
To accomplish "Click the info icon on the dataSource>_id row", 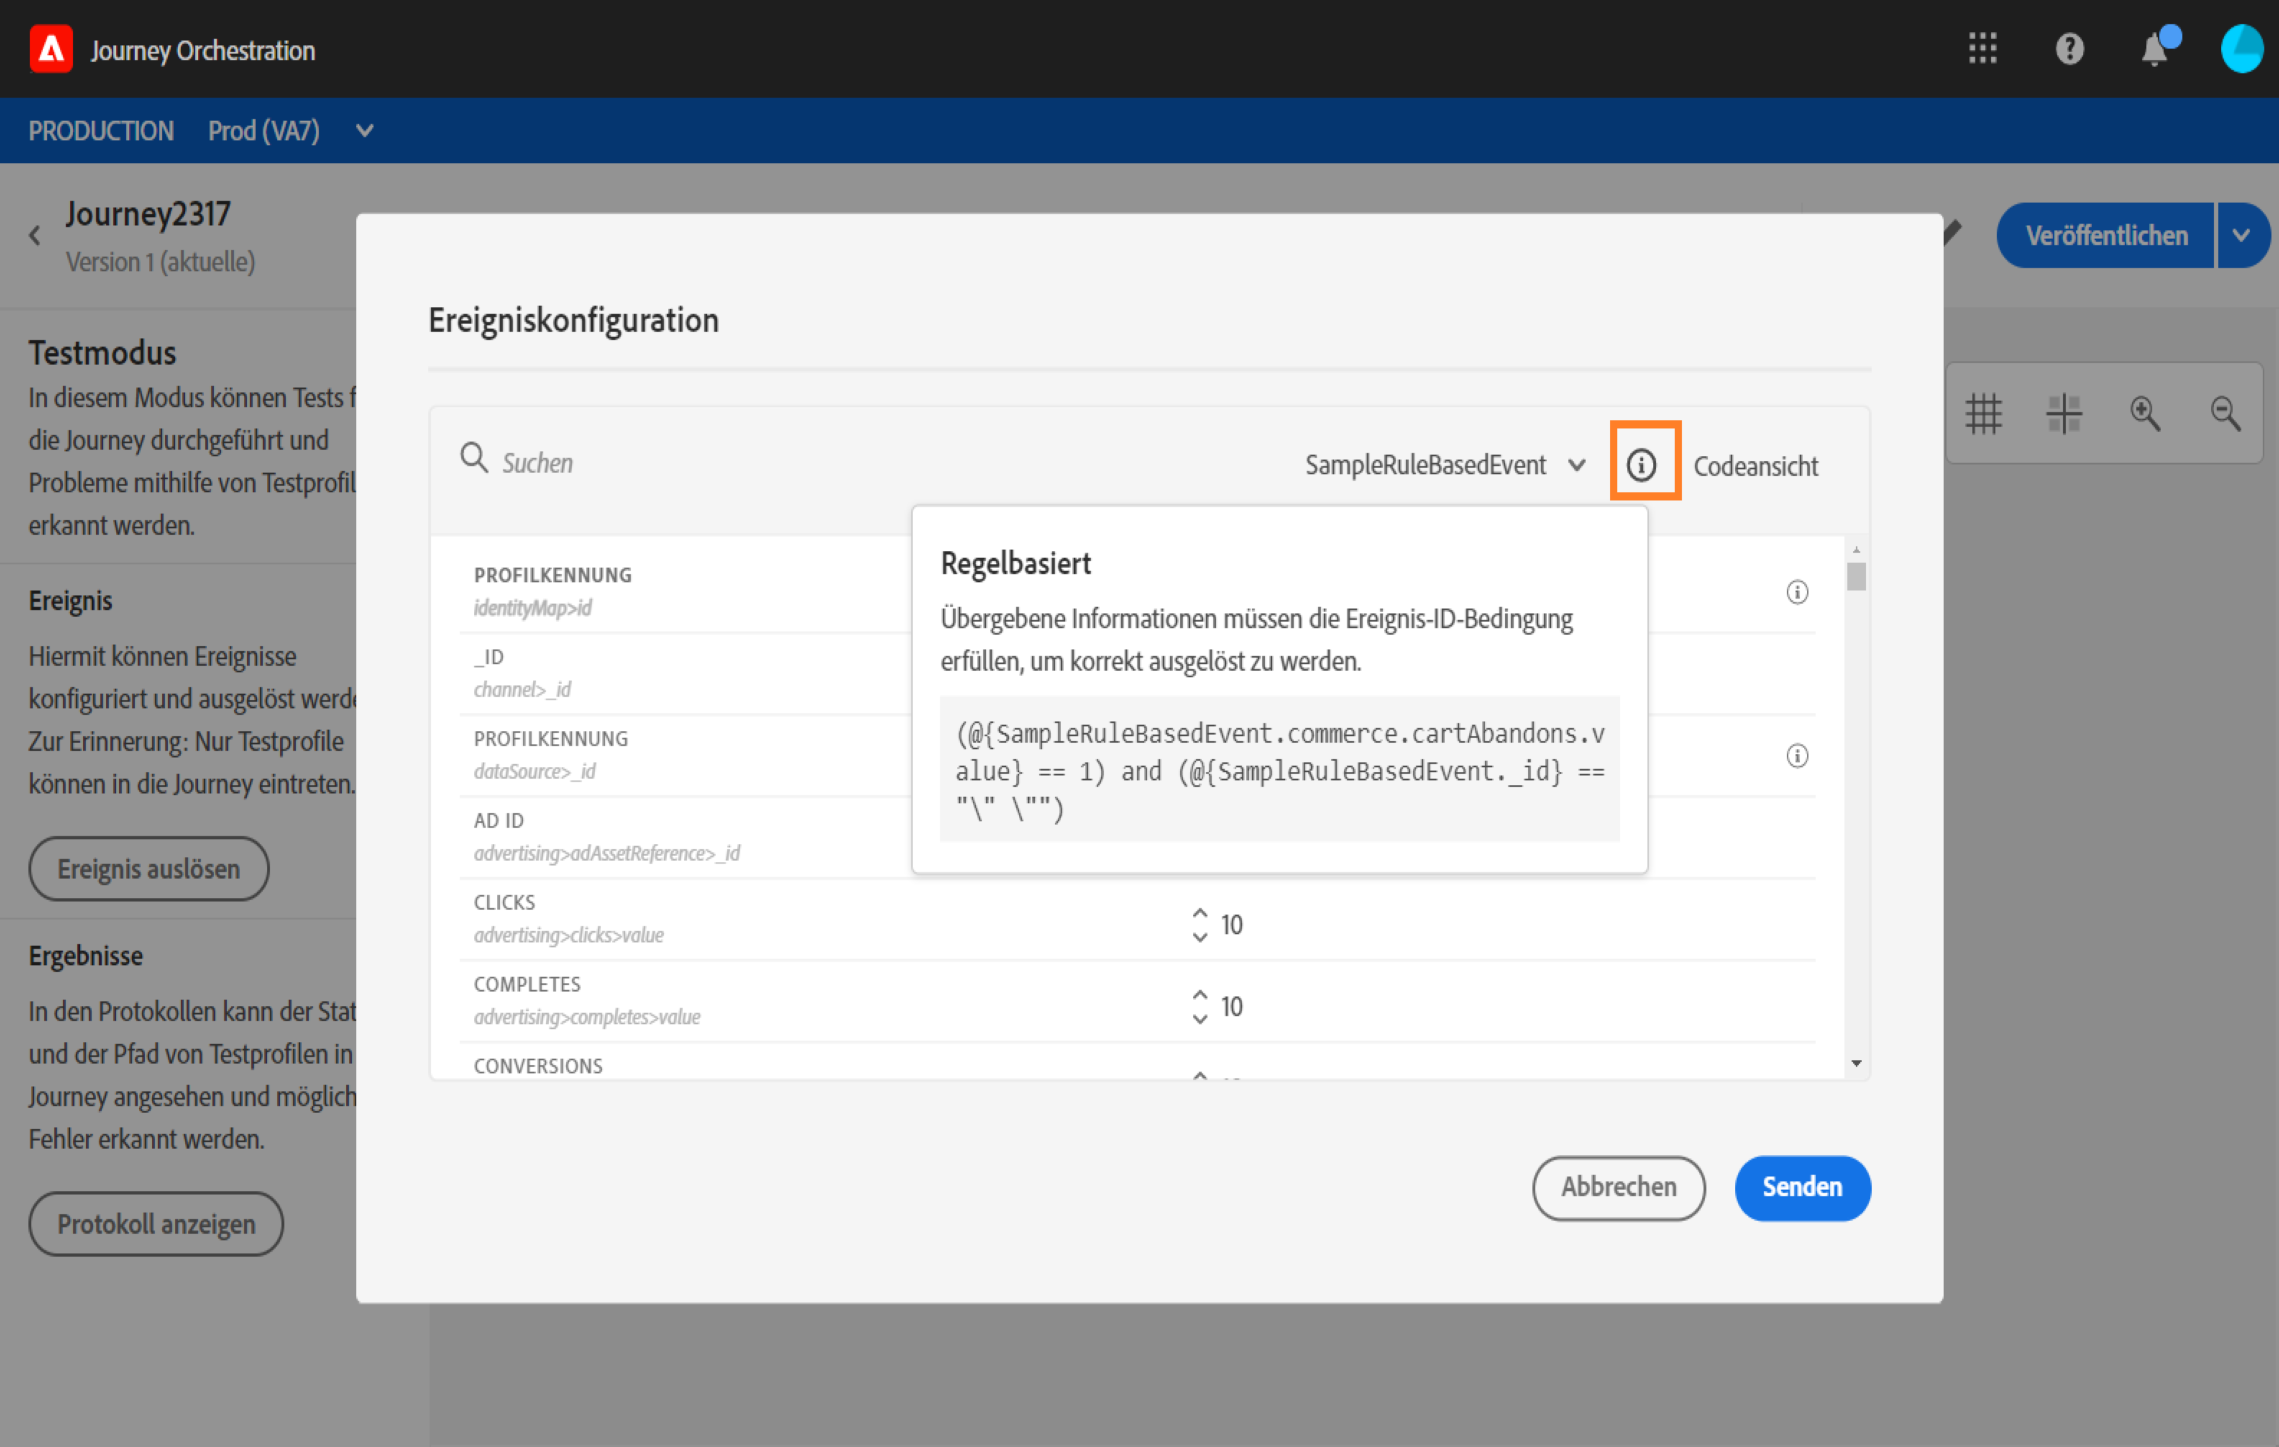I will point(1797,756).
